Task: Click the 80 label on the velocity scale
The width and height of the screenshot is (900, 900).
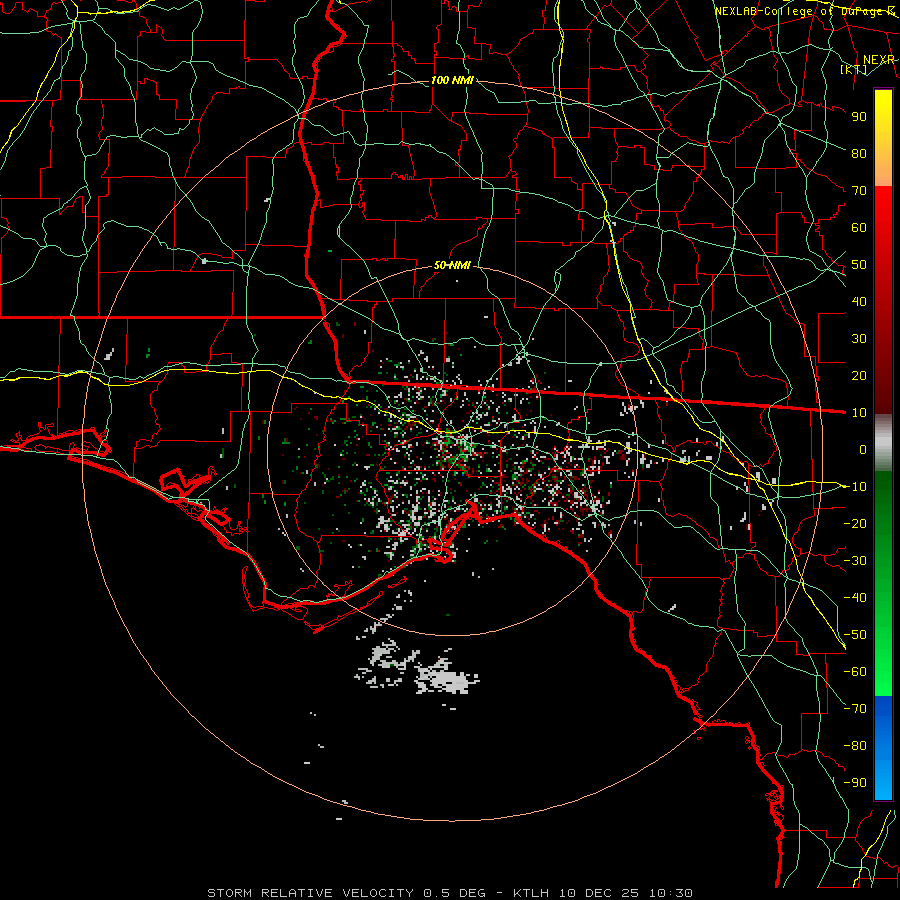Action: click(859, 153)
